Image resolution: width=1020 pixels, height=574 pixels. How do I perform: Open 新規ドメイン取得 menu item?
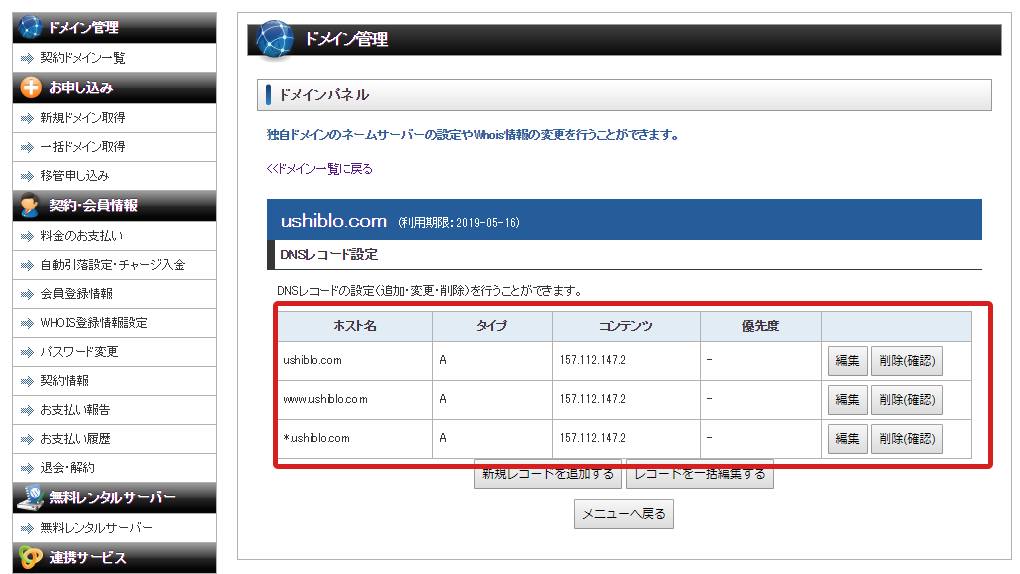pos(83,118)
